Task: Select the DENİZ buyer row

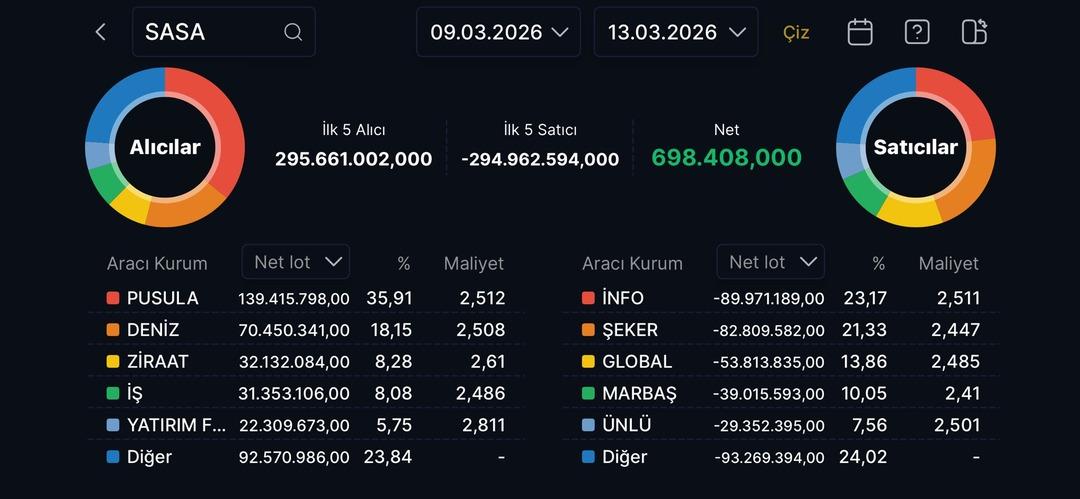Action: pos(305,330)
